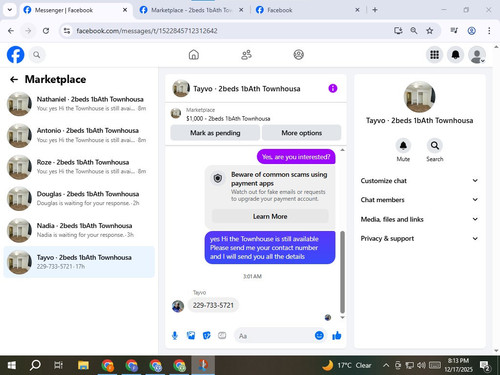
Task: Expand the Chat members section
Action: coord(419,200)
